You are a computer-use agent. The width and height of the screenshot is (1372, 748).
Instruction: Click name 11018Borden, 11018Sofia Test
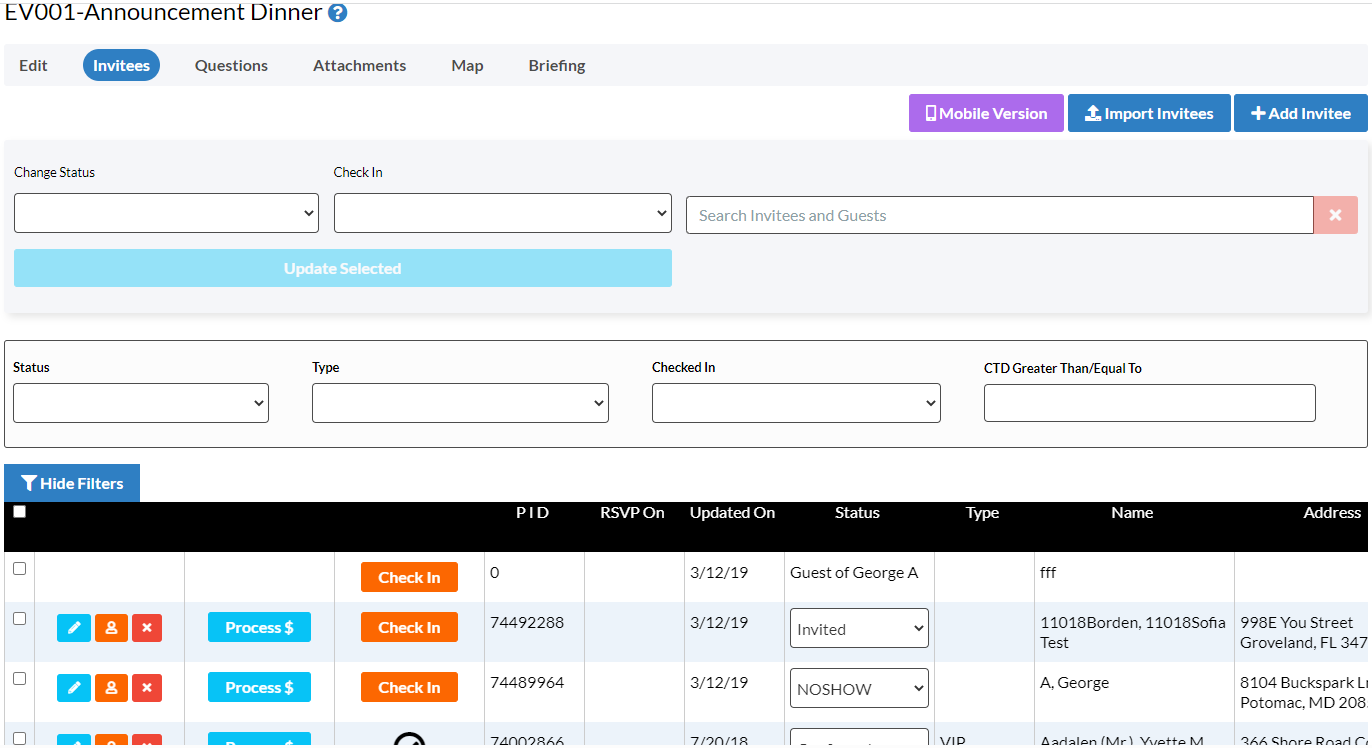coord(1132,632)
